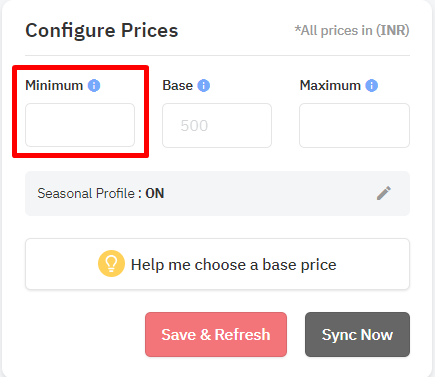Start syncing with the Sync Now button
Viewport: 435px width, 377px height.
coord(357,334)
